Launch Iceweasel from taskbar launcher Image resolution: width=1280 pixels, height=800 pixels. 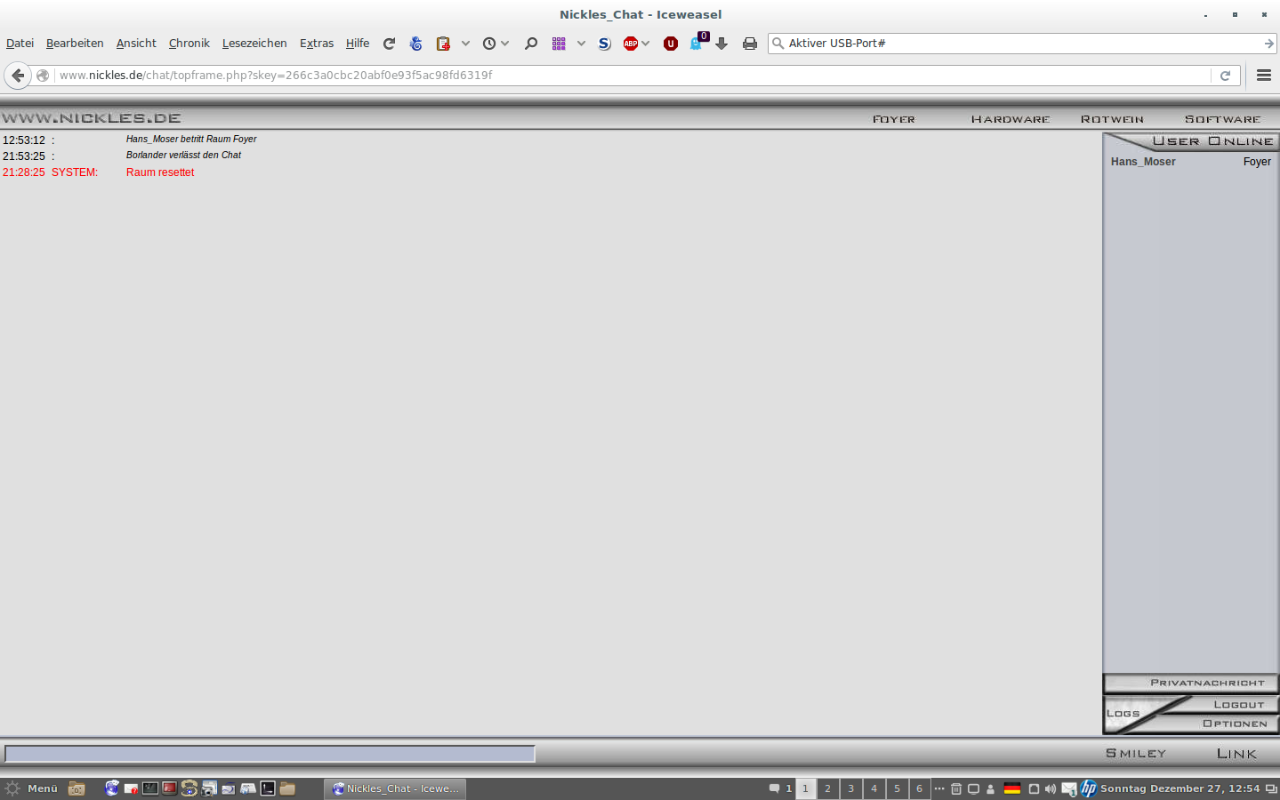point(112,788)
